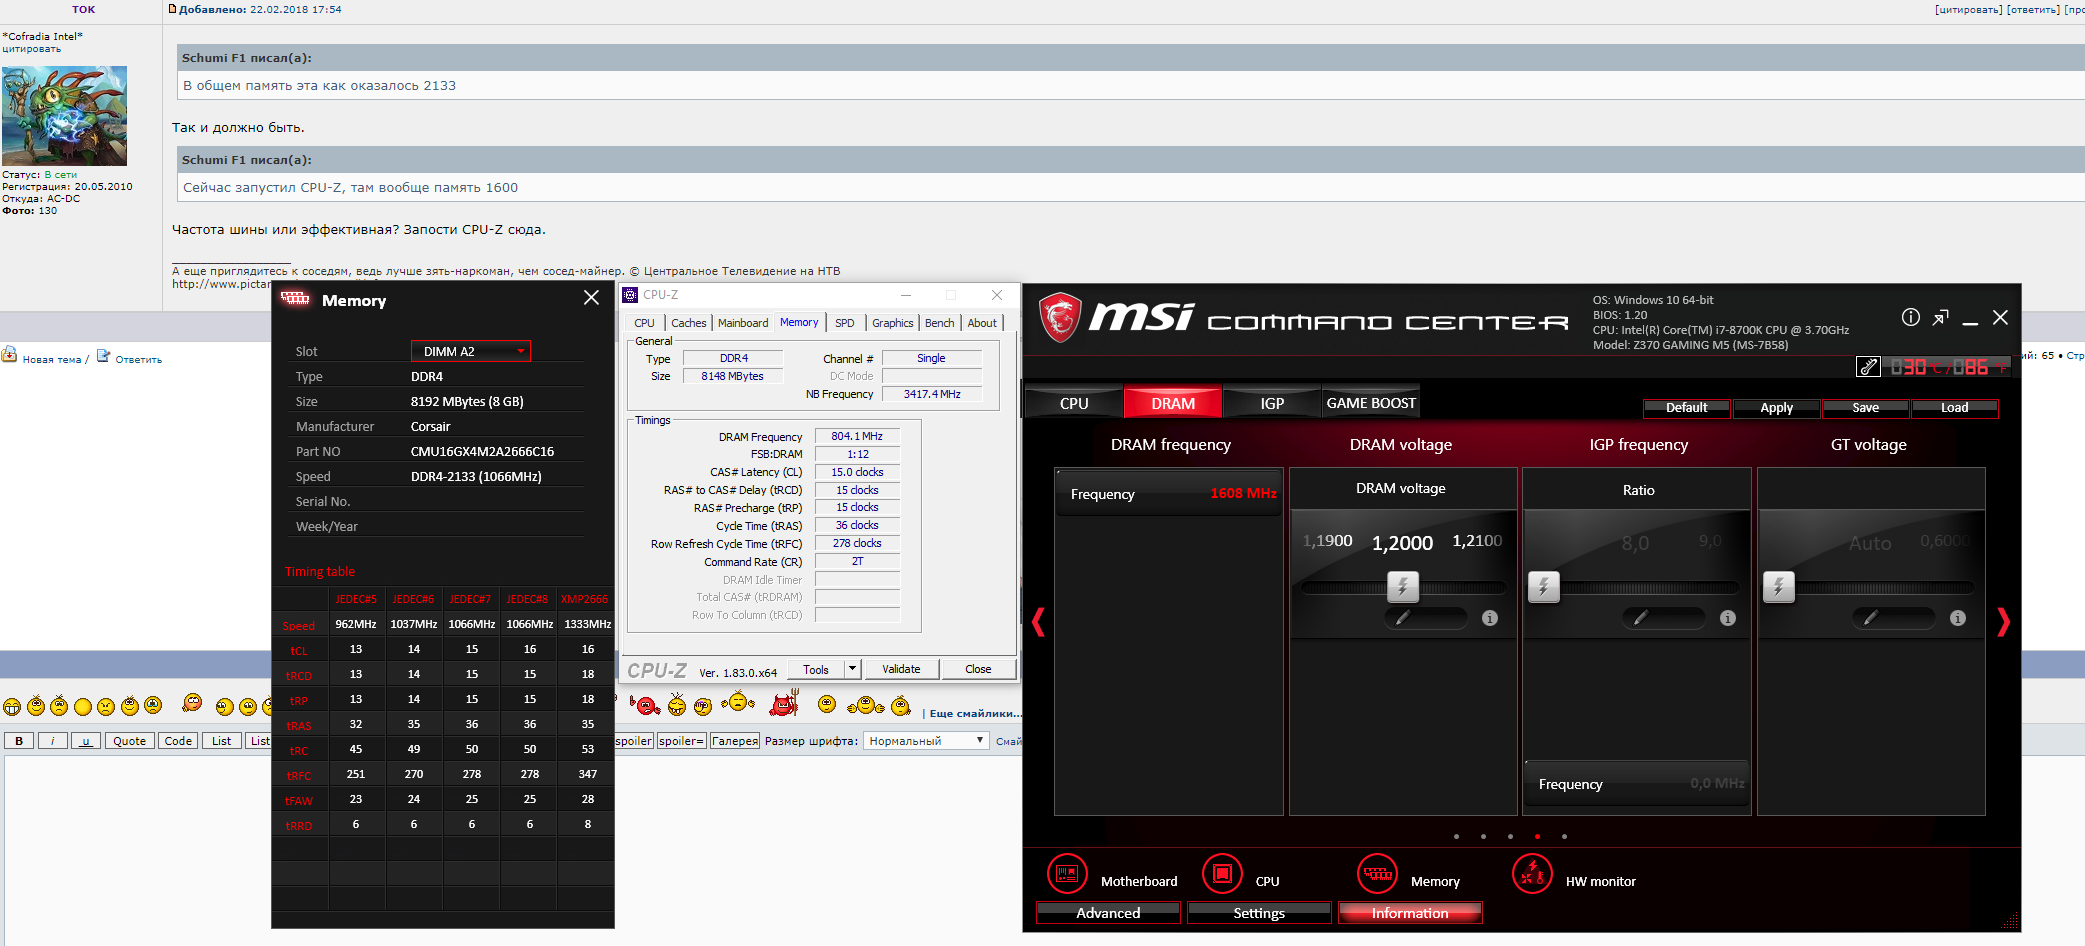Click the round CPU chip icon beside Motherboard
Viewport: 2085px width, 946px height.
[1222, 874]
